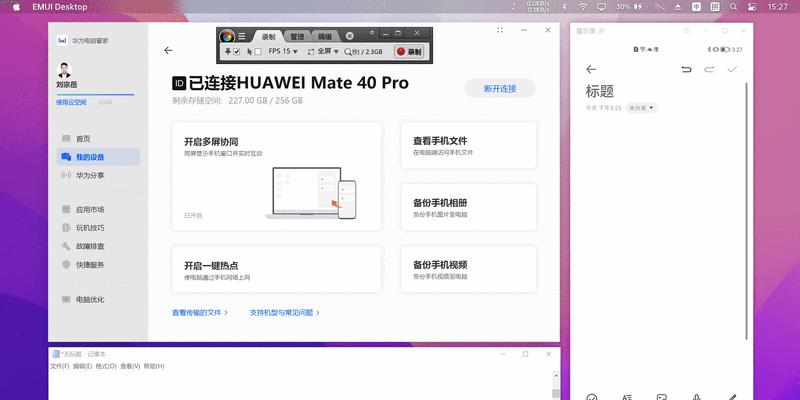
Task: Switch to the 录制 tab in the recorder
Action: 268,36
